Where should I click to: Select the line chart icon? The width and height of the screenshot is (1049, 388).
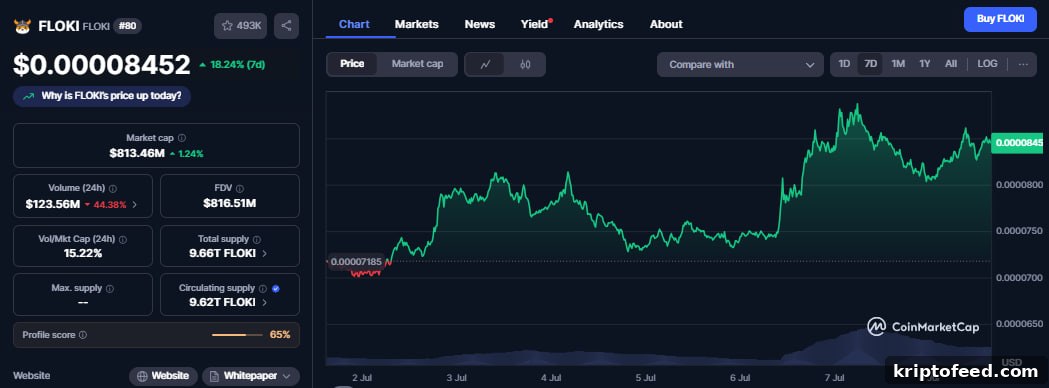485,64
